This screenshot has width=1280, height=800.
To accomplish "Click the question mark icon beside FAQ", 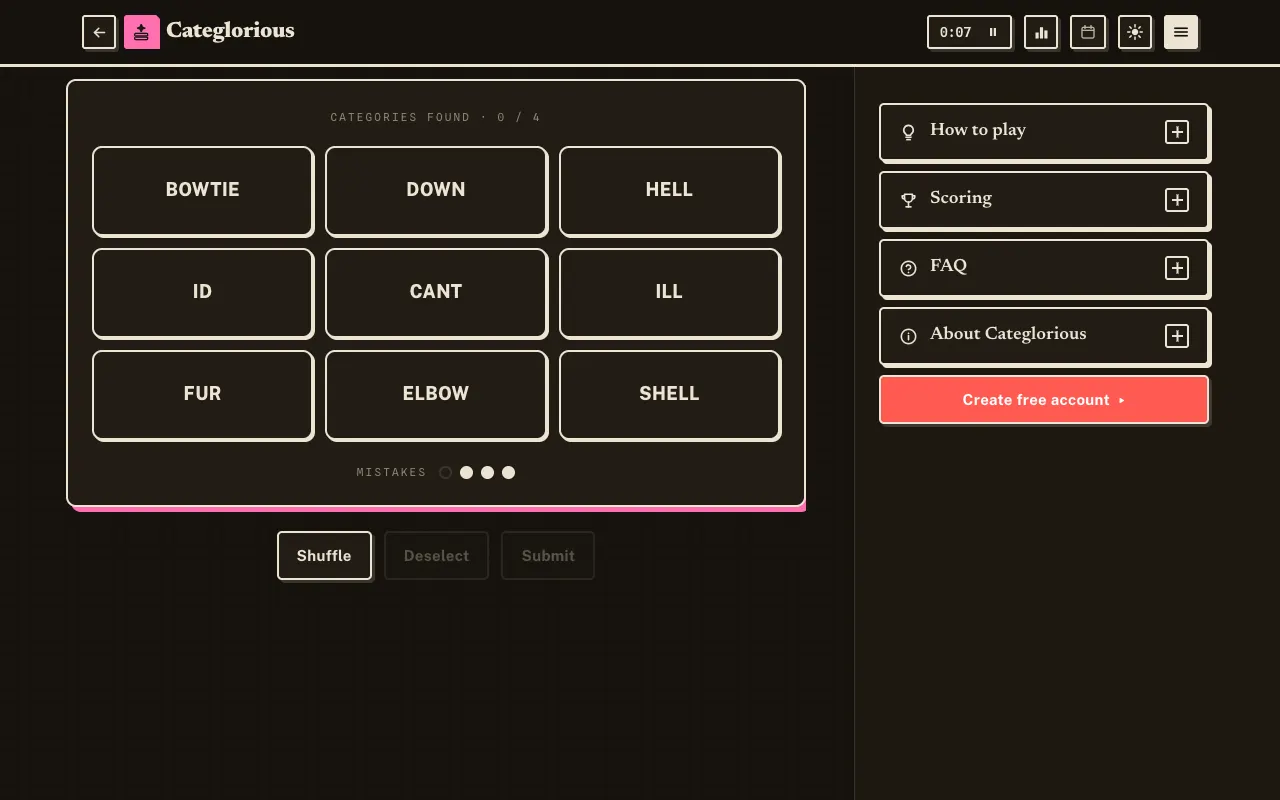I will pos(908,268).
